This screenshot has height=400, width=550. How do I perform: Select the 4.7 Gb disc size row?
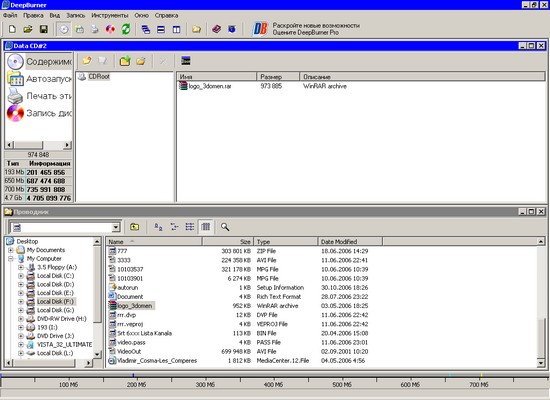point(38,198)
